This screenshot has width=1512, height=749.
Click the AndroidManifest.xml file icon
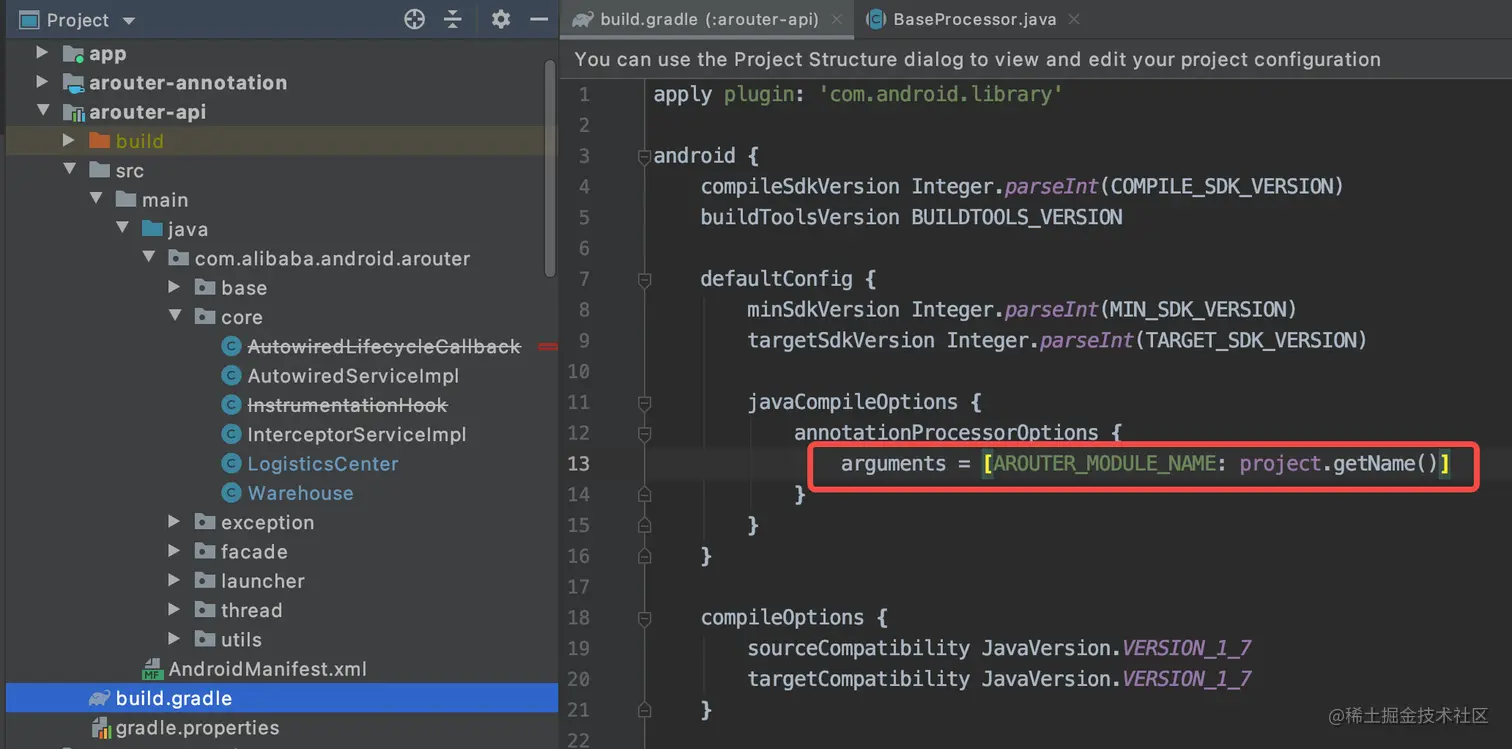tap(152, 669)
